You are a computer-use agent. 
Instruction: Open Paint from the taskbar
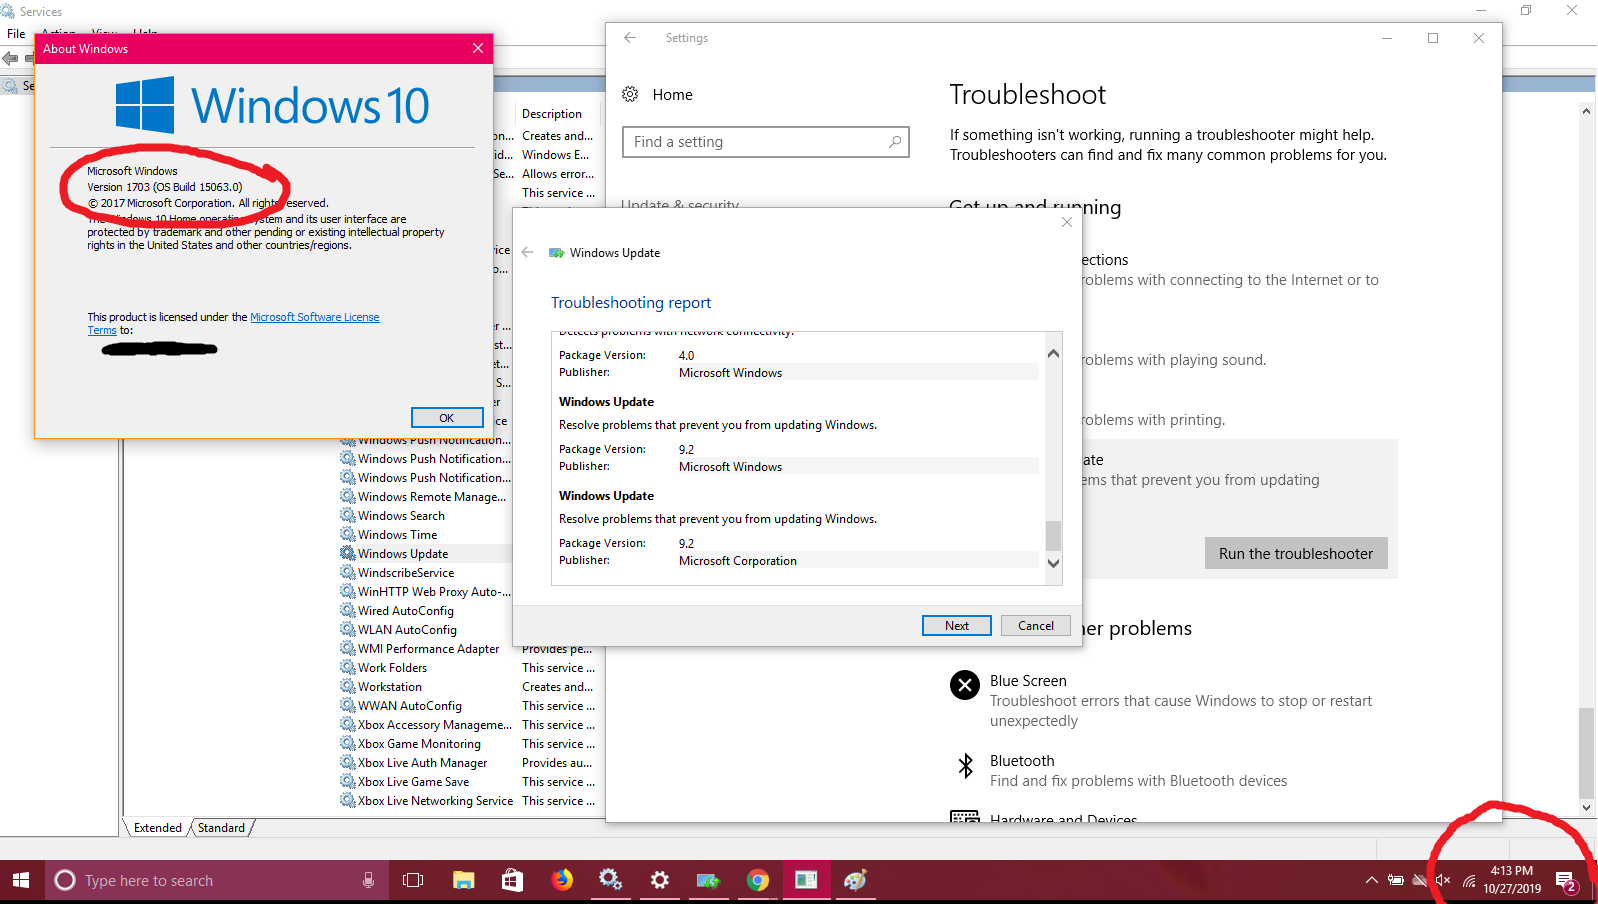pyautogui.click(x=855, y=880)
